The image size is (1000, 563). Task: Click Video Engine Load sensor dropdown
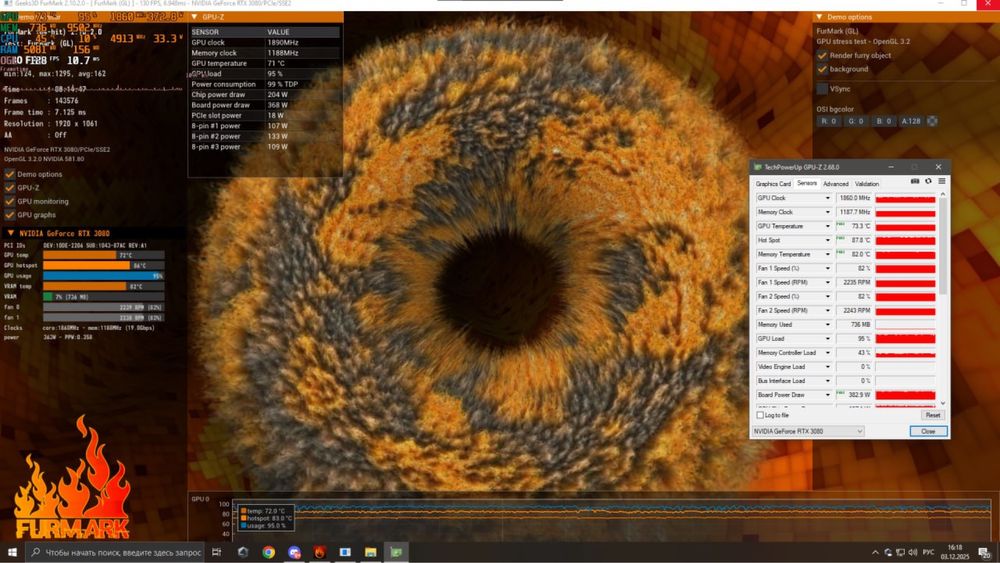(828, 367)
